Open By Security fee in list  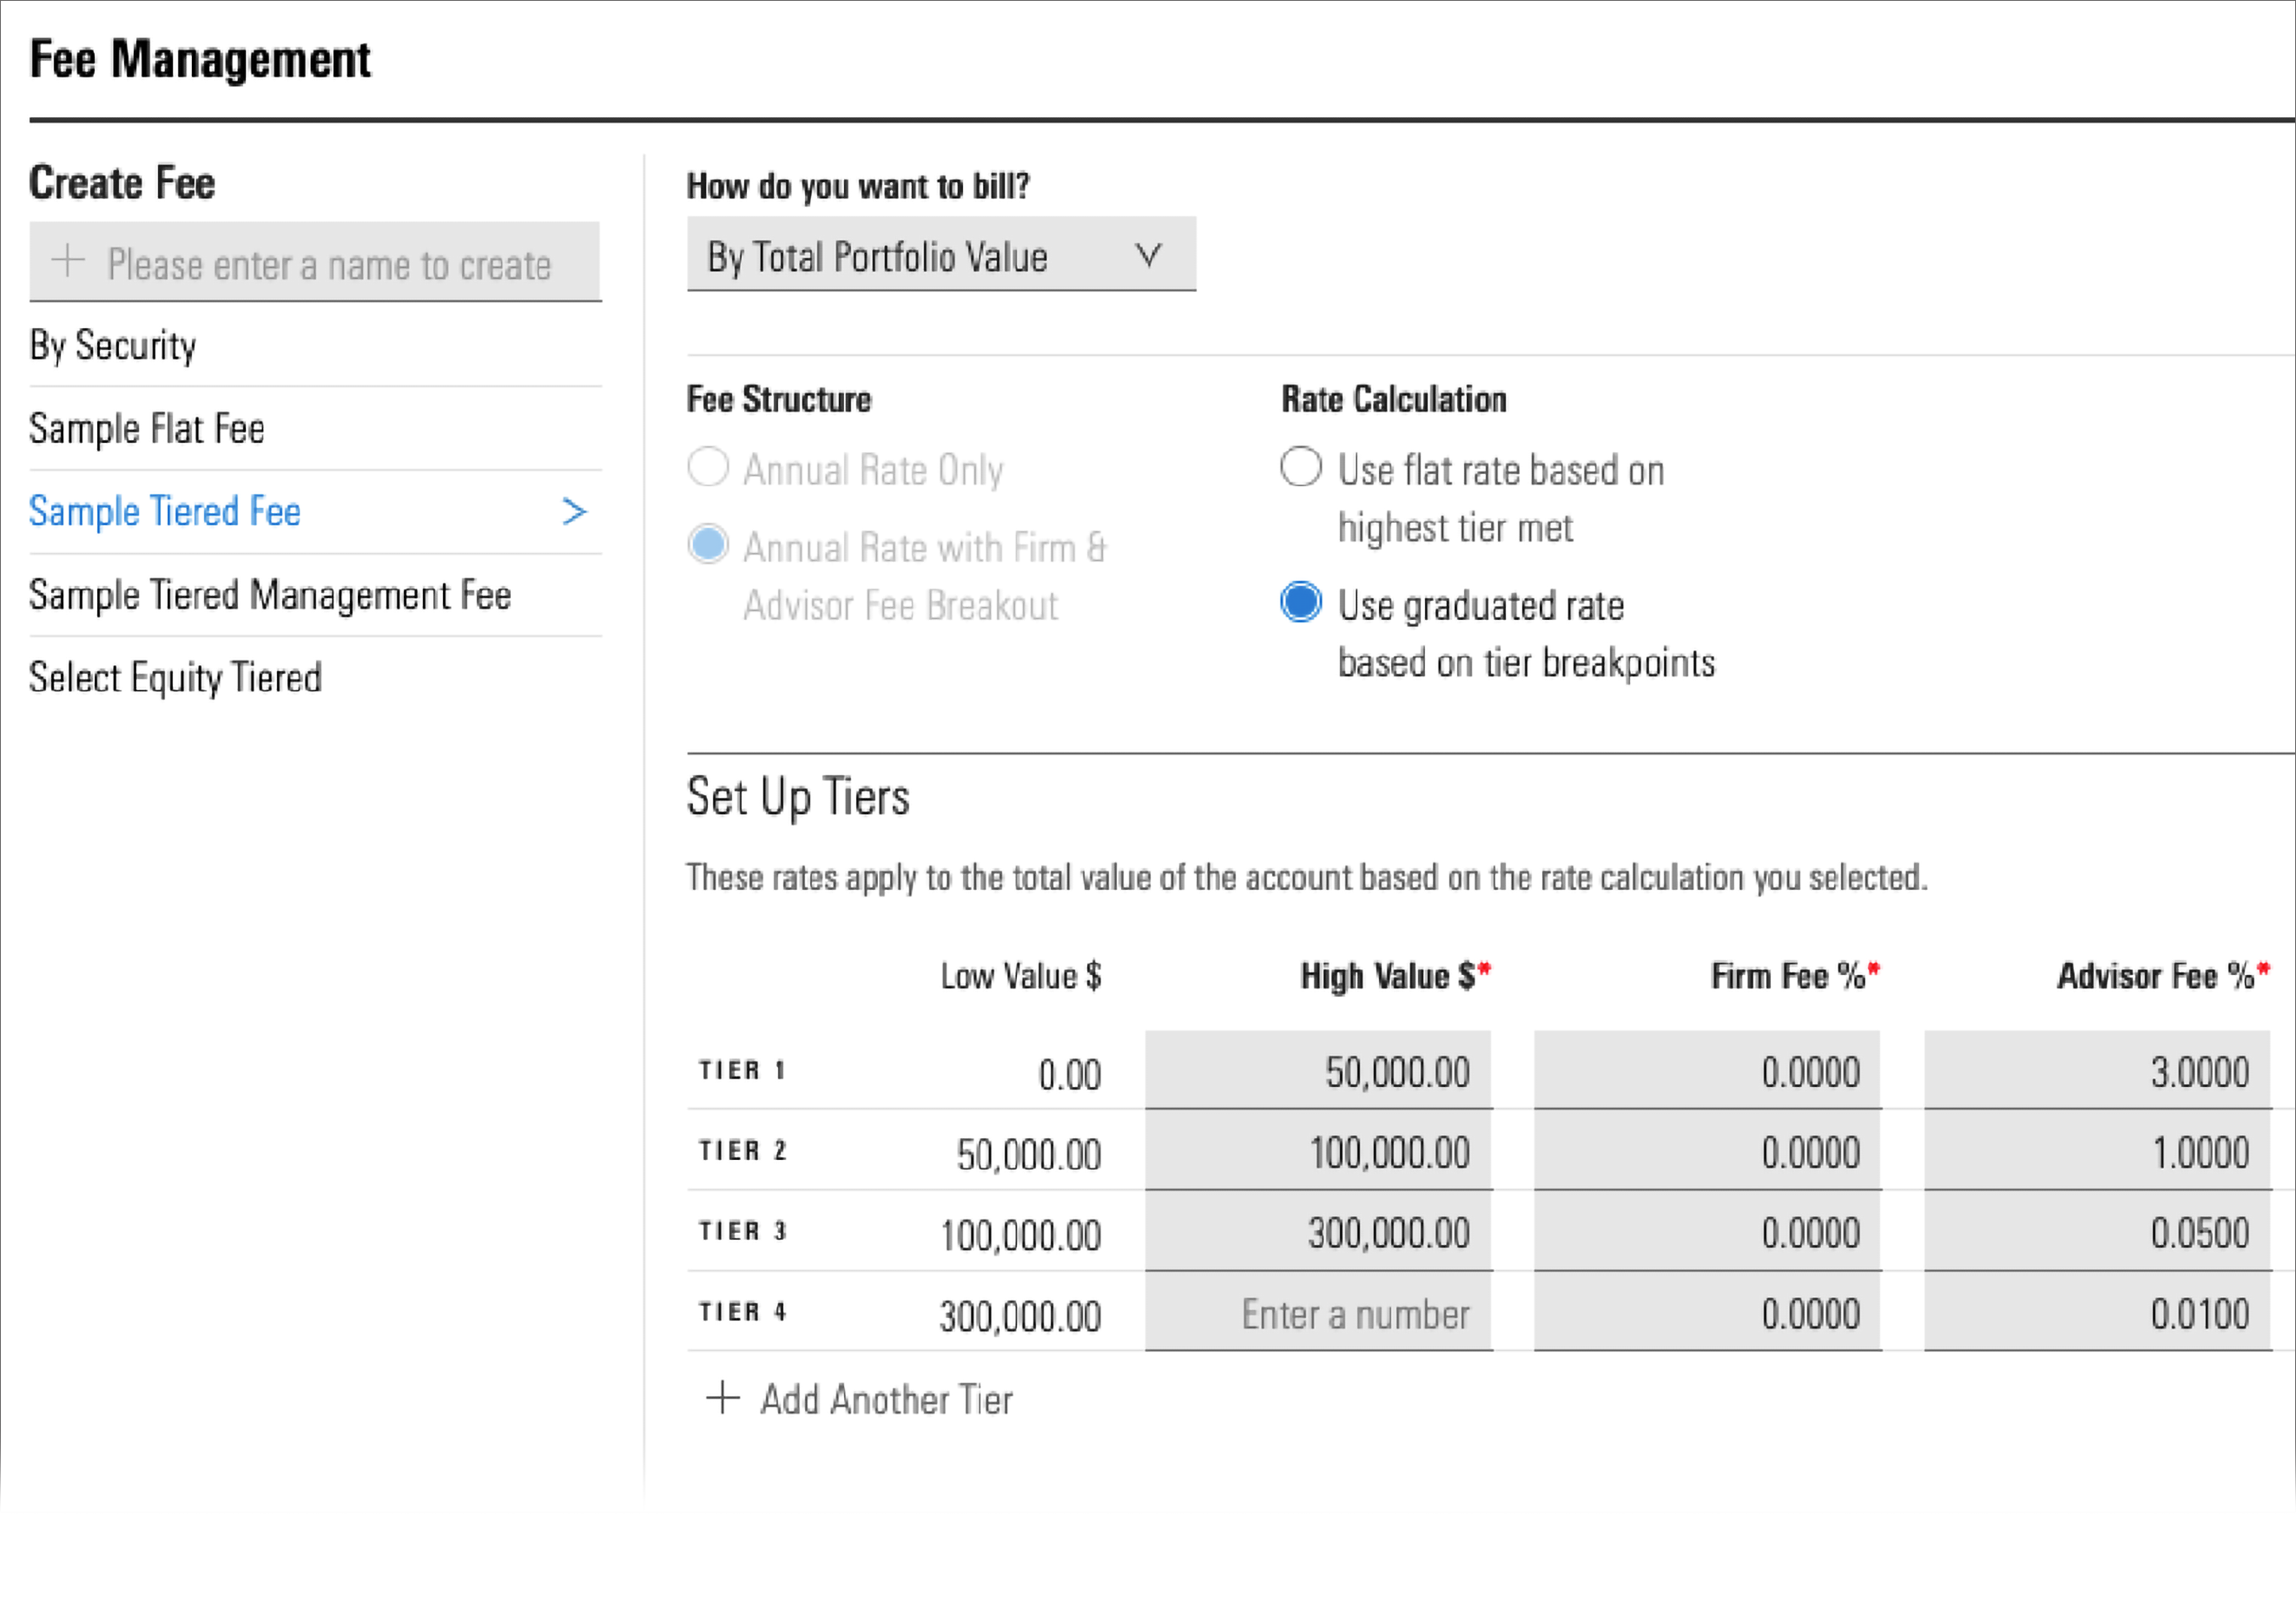(113, 346)
